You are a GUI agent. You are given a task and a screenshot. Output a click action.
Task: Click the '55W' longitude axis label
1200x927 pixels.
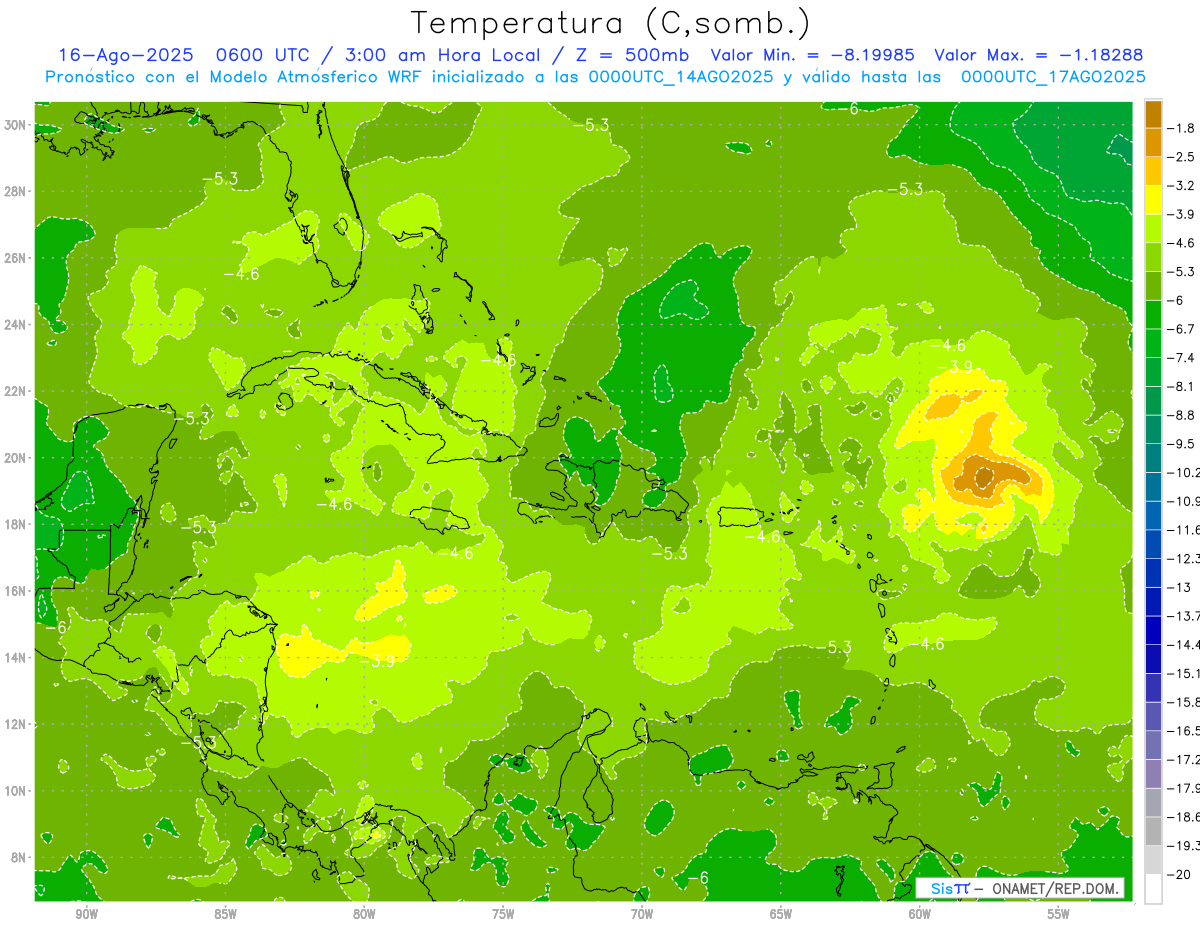(1059, 915)
